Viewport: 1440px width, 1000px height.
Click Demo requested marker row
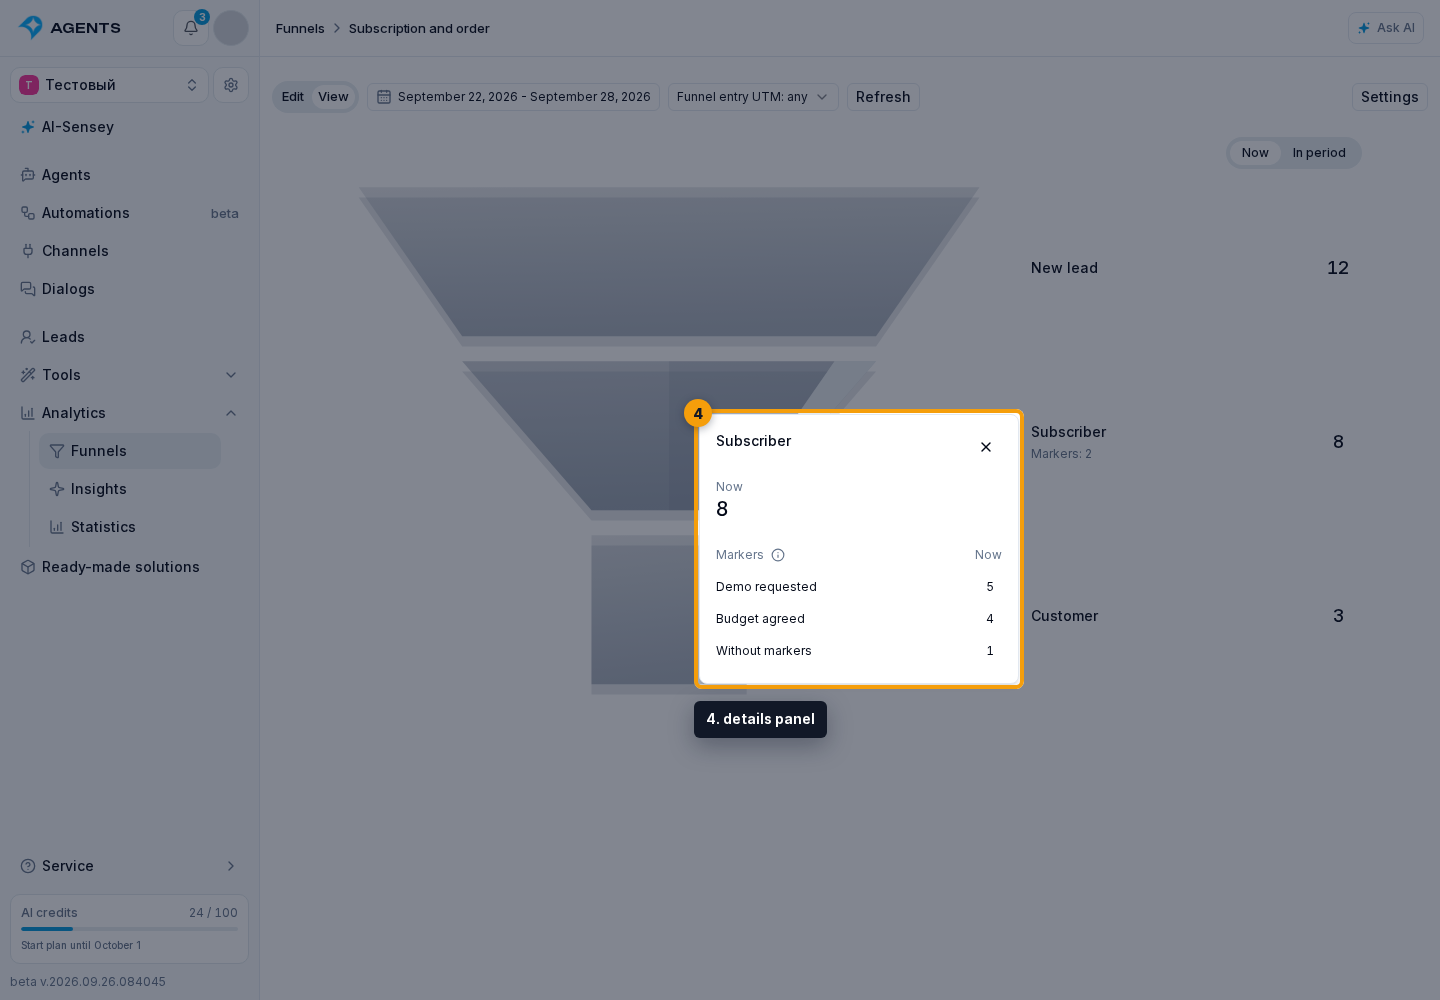pos(858,587)
